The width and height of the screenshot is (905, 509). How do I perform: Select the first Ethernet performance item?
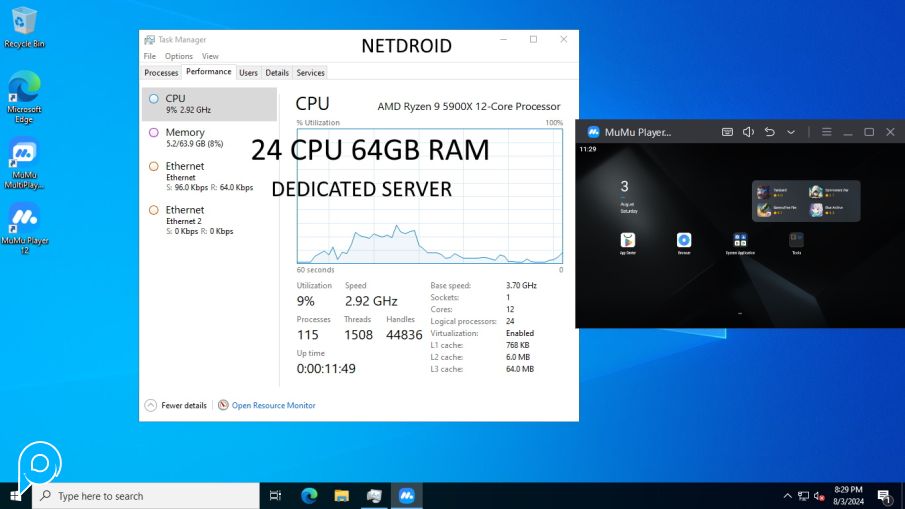coord(209,176)
